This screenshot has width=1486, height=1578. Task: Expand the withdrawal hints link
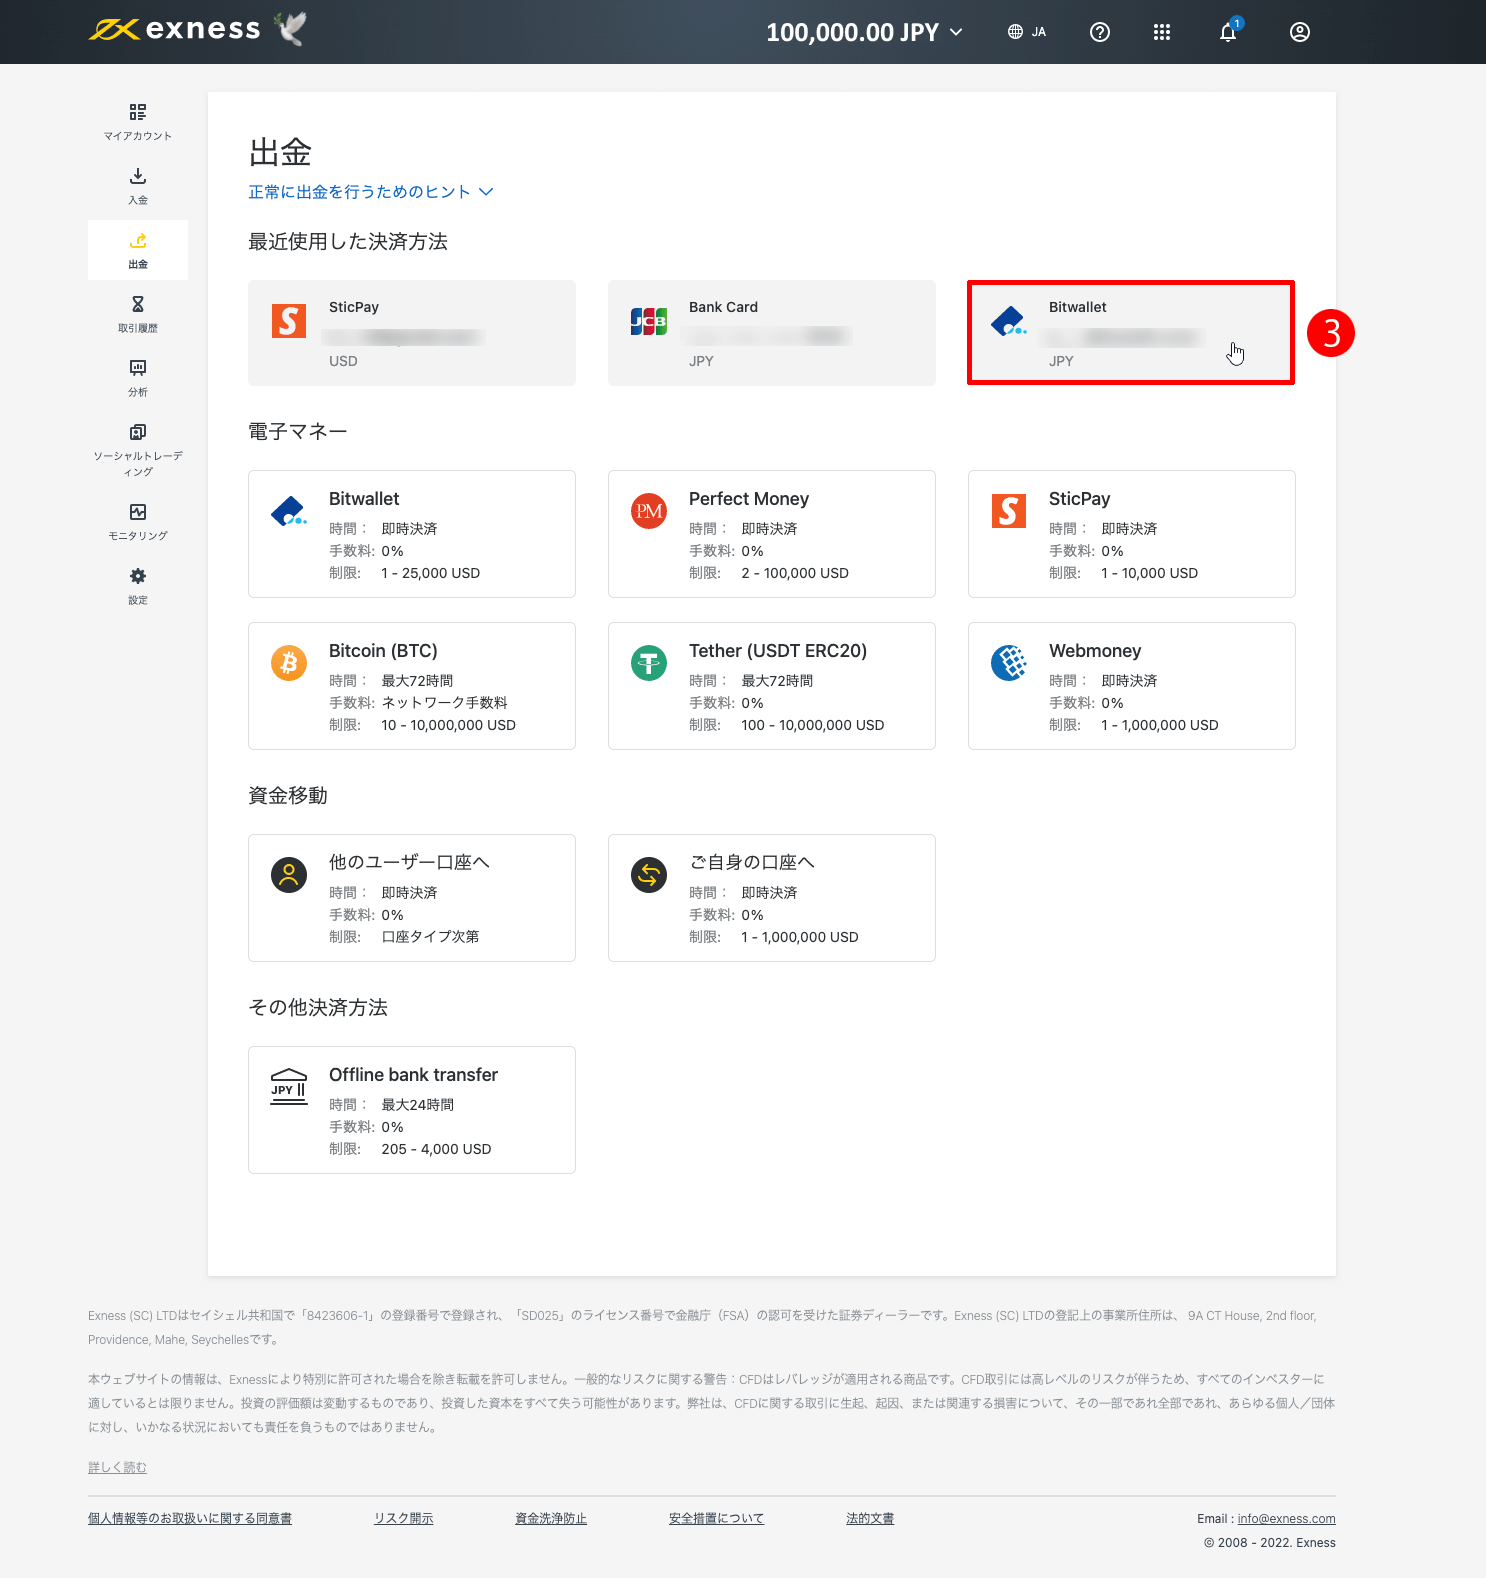click(371, 192)
